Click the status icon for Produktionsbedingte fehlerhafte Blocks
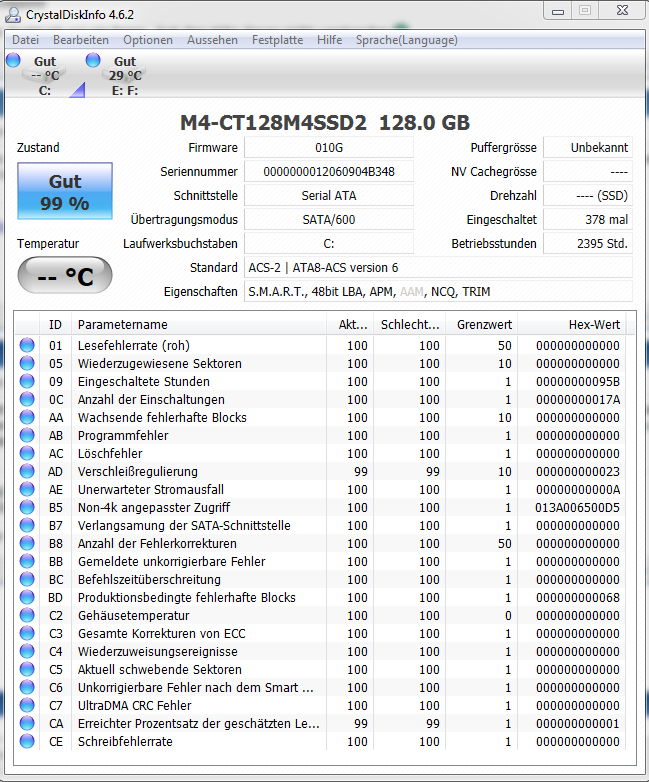 27,597
